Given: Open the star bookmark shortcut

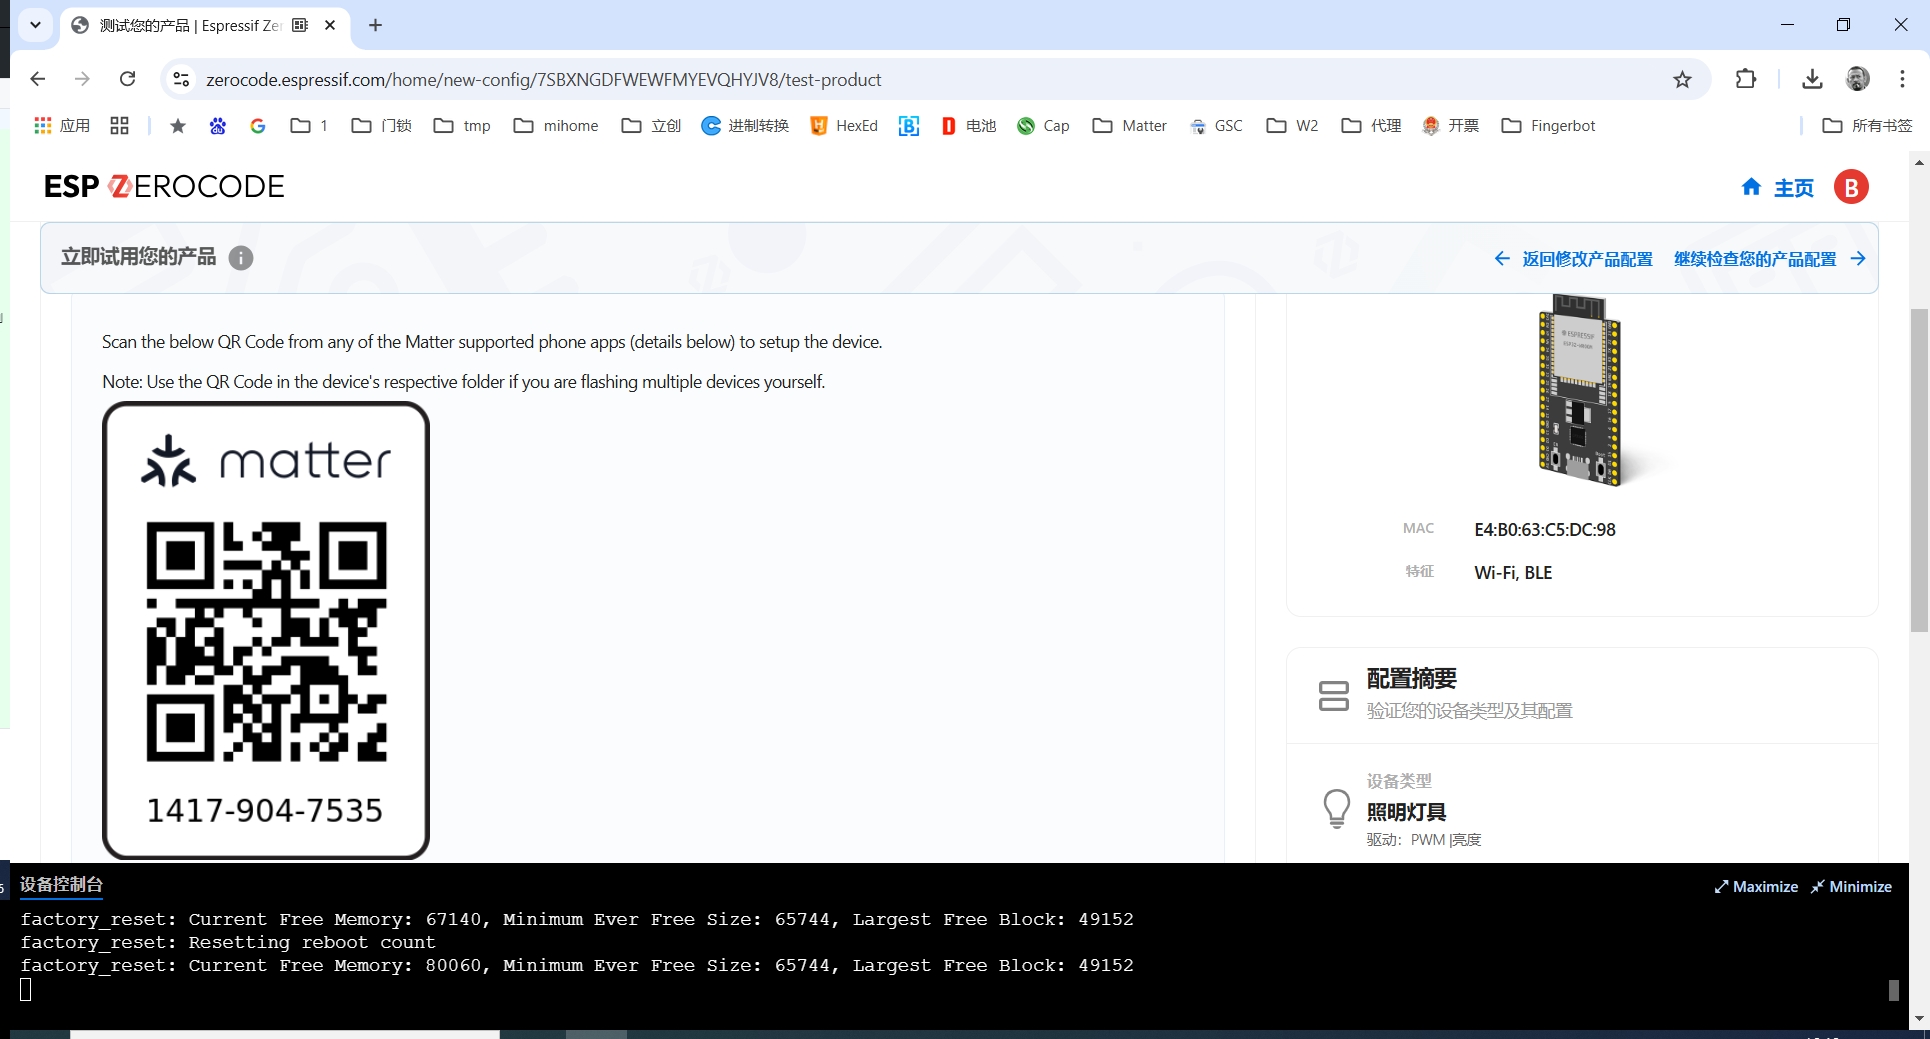Looking at the screenshot, I should click(x=178, y=125).
